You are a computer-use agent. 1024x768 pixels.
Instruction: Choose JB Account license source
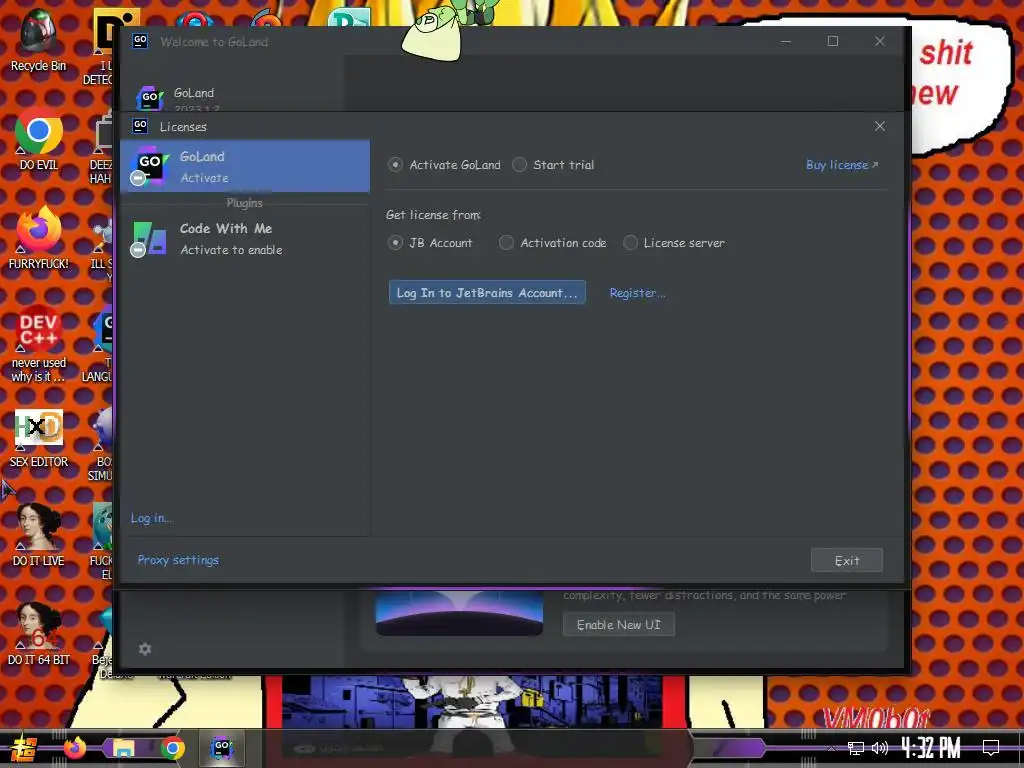[x=395, y=243]
